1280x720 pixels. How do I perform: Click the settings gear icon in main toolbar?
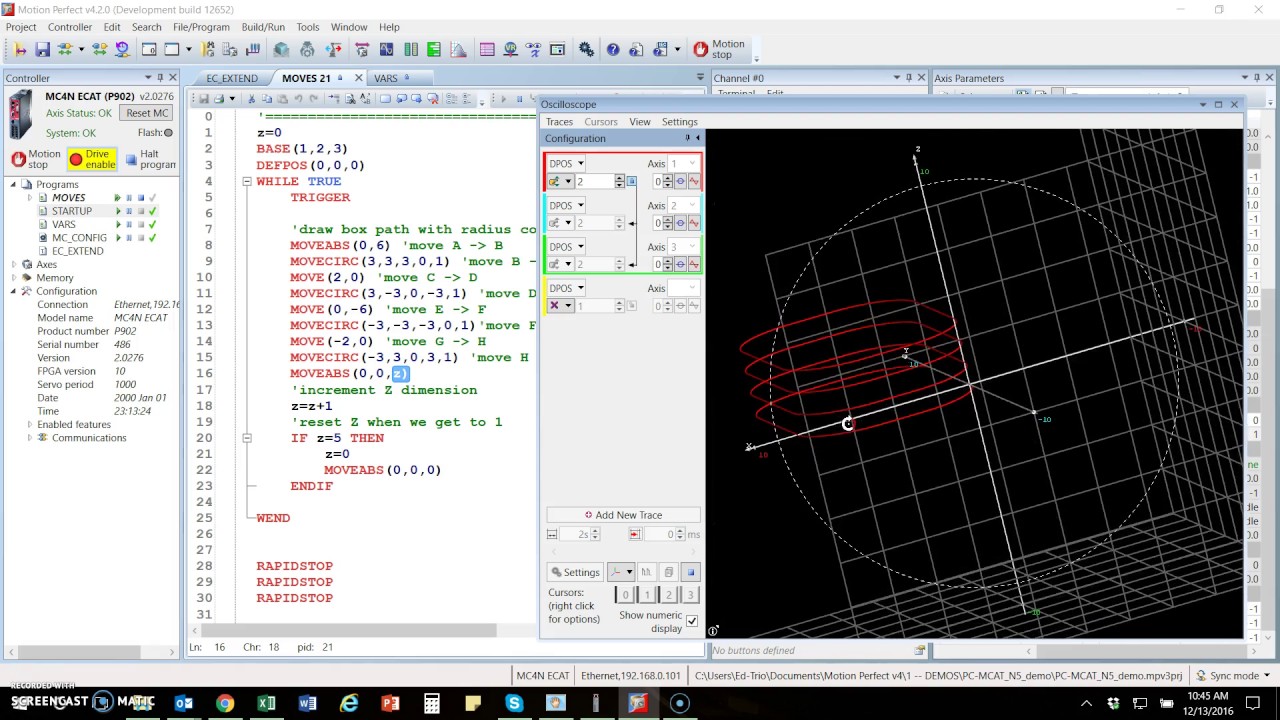tap(586, 49)
